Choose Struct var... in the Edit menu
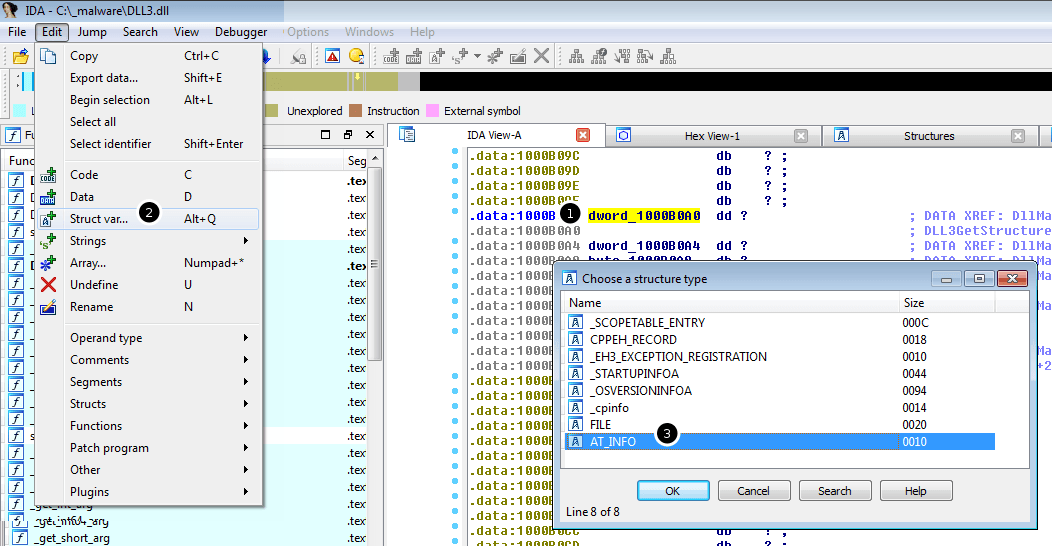Image resolution: width=1052 pixels, height=546 pixels. pyautogui.click(x=98, y=219)
